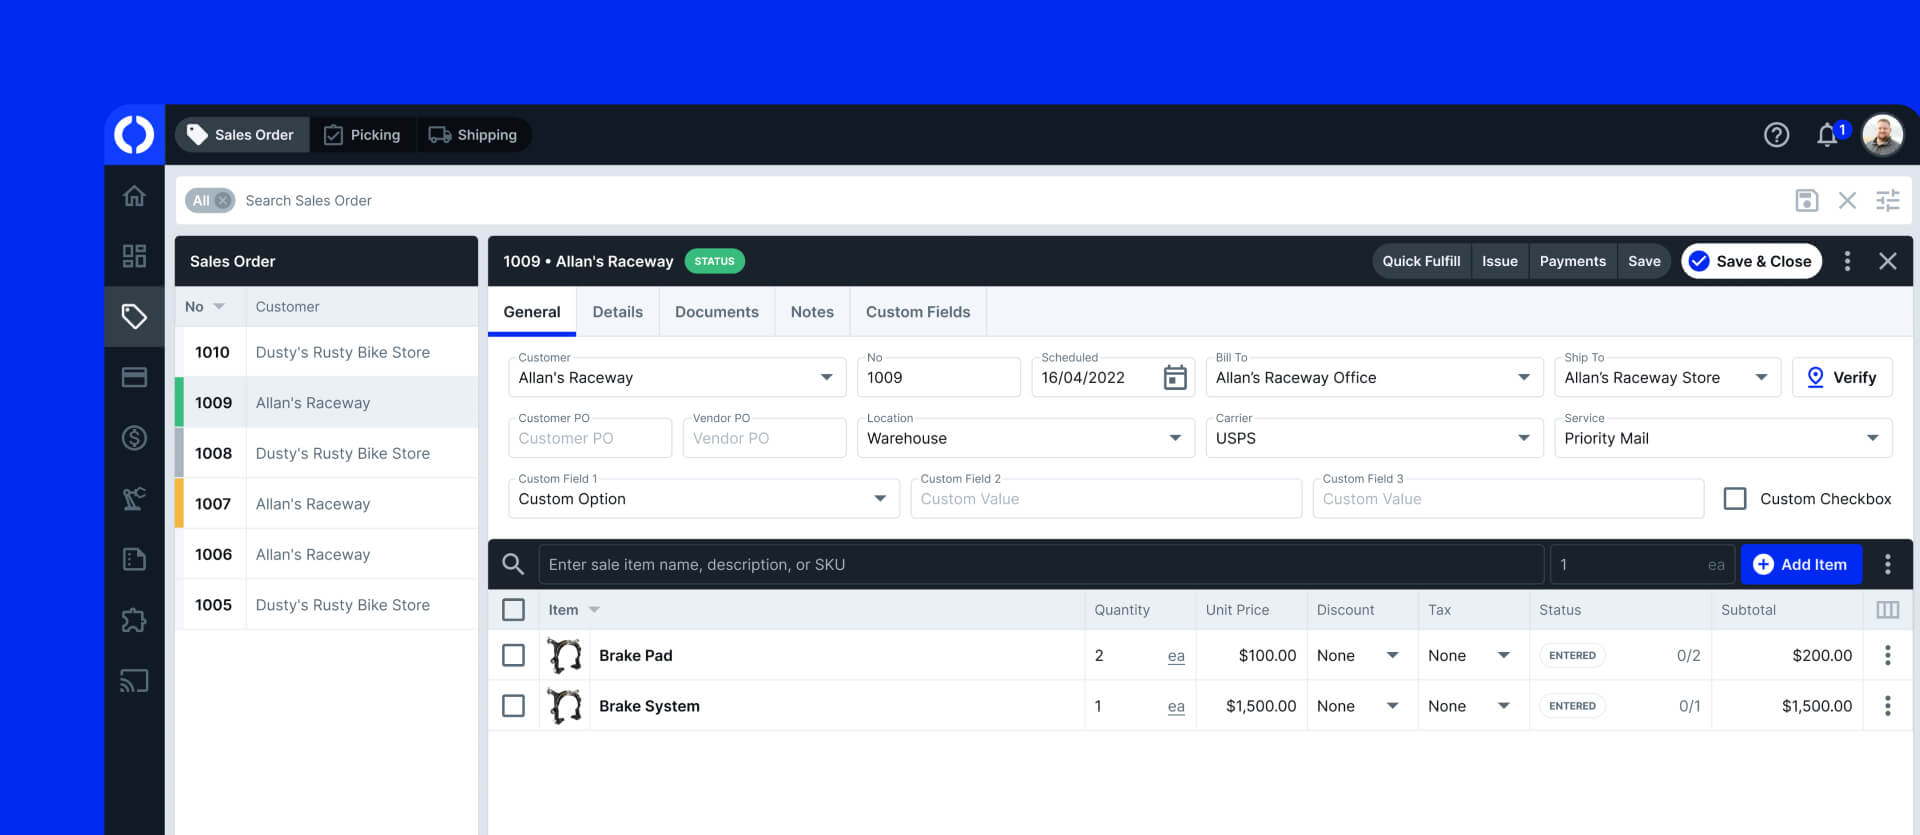Image resolution: width=1920 pixels, height=835 pixels.
Task: Open the user profile avatar
Action: point(1883,135)
